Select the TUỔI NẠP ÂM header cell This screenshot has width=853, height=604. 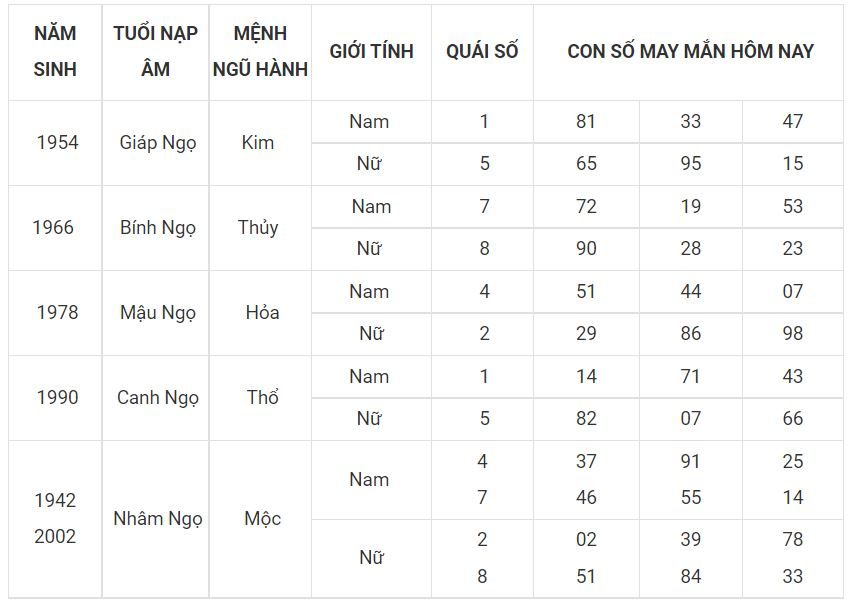point(156,52)
